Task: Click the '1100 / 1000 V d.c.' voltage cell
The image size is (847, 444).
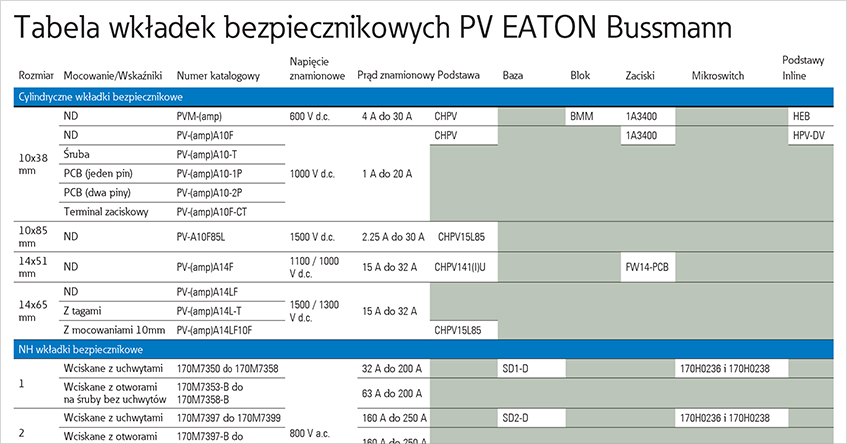Action: tap(314, 267)
